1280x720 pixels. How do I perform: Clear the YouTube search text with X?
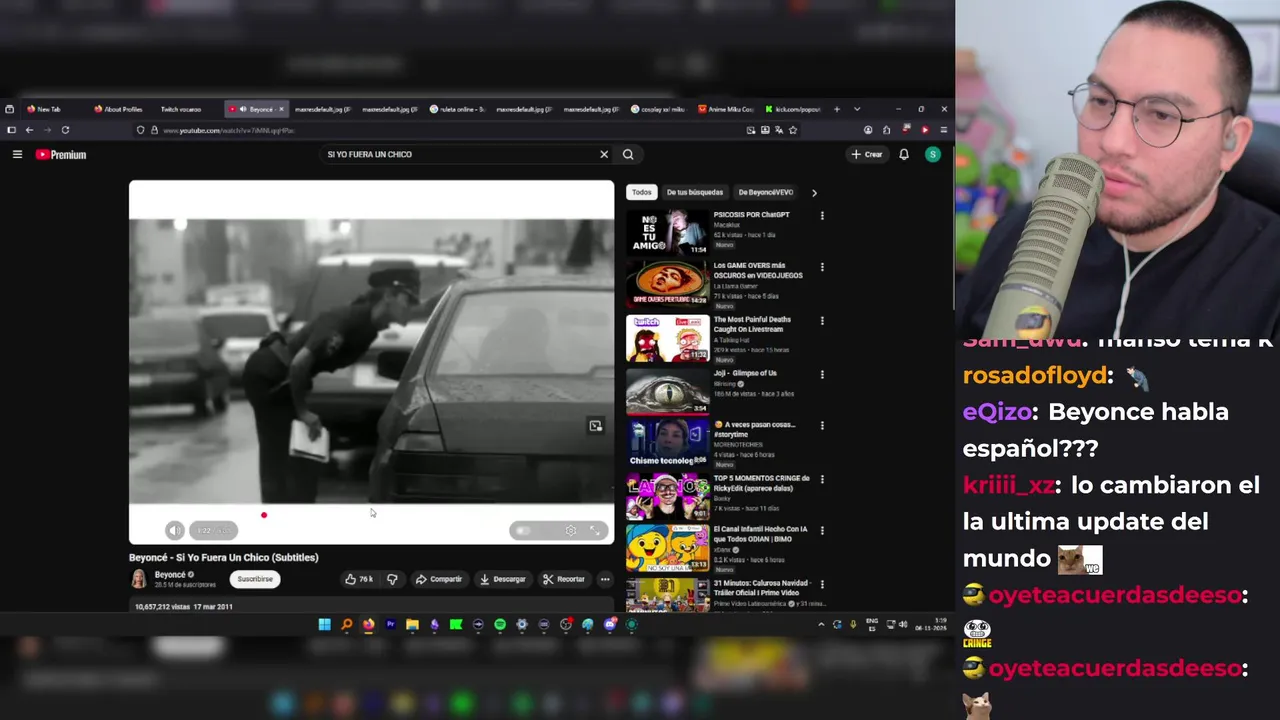coord(604,154)
